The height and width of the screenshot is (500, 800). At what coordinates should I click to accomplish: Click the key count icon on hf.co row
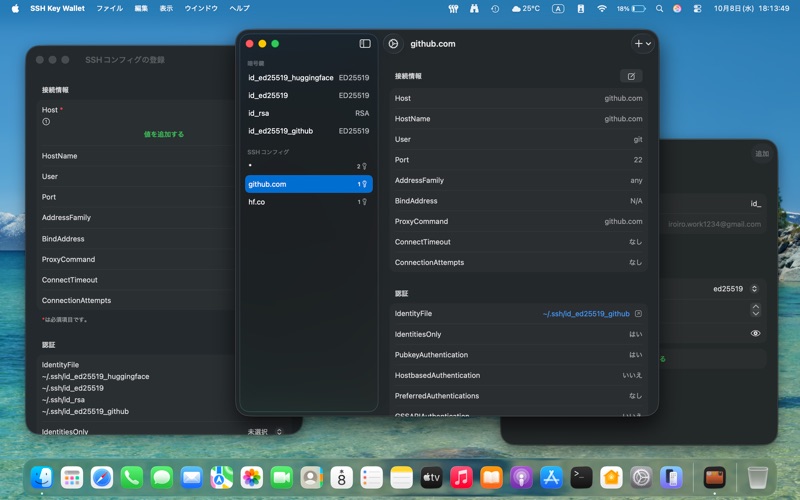point(364,202)
